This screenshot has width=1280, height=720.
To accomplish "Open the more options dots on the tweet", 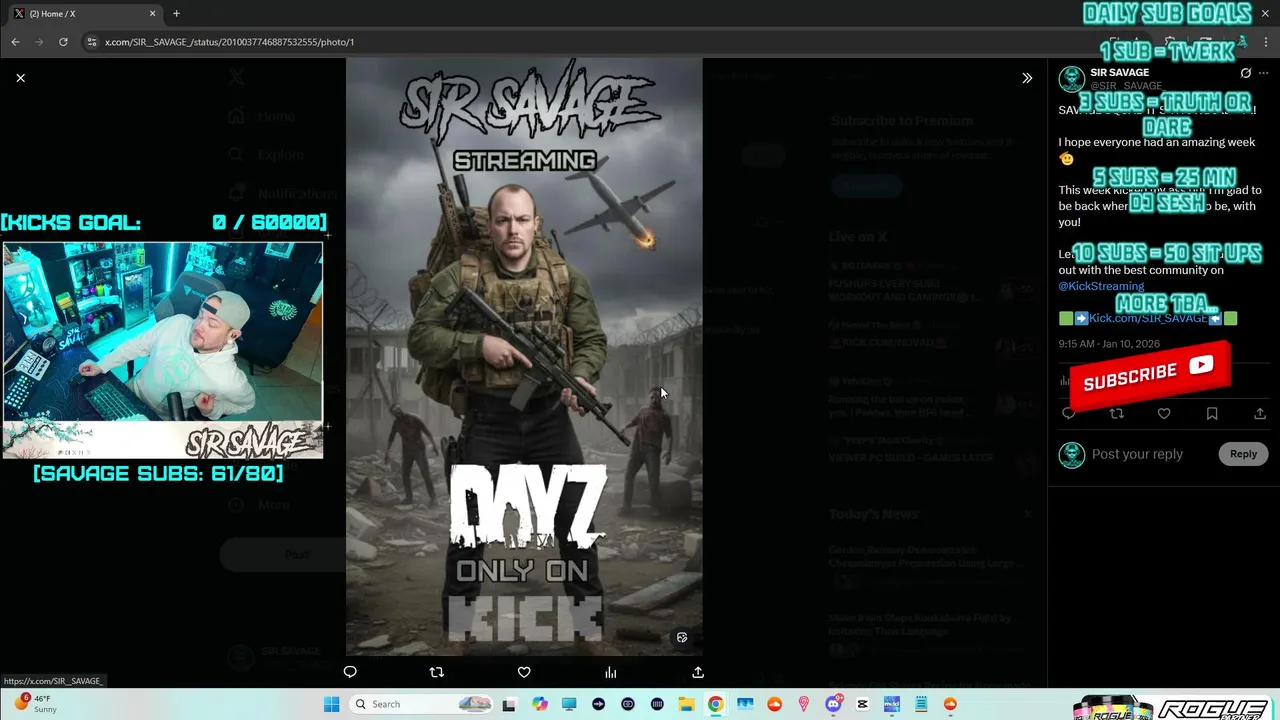I will (x=1264, y=73).
